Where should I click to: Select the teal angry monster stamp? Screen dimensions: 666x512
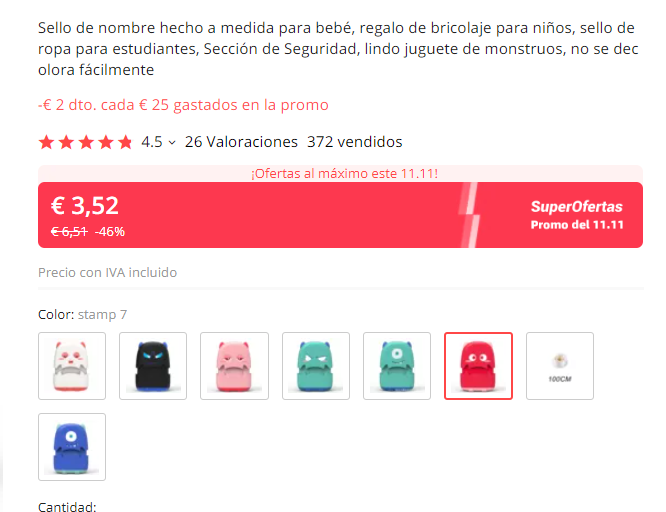(x=316, y=366)
